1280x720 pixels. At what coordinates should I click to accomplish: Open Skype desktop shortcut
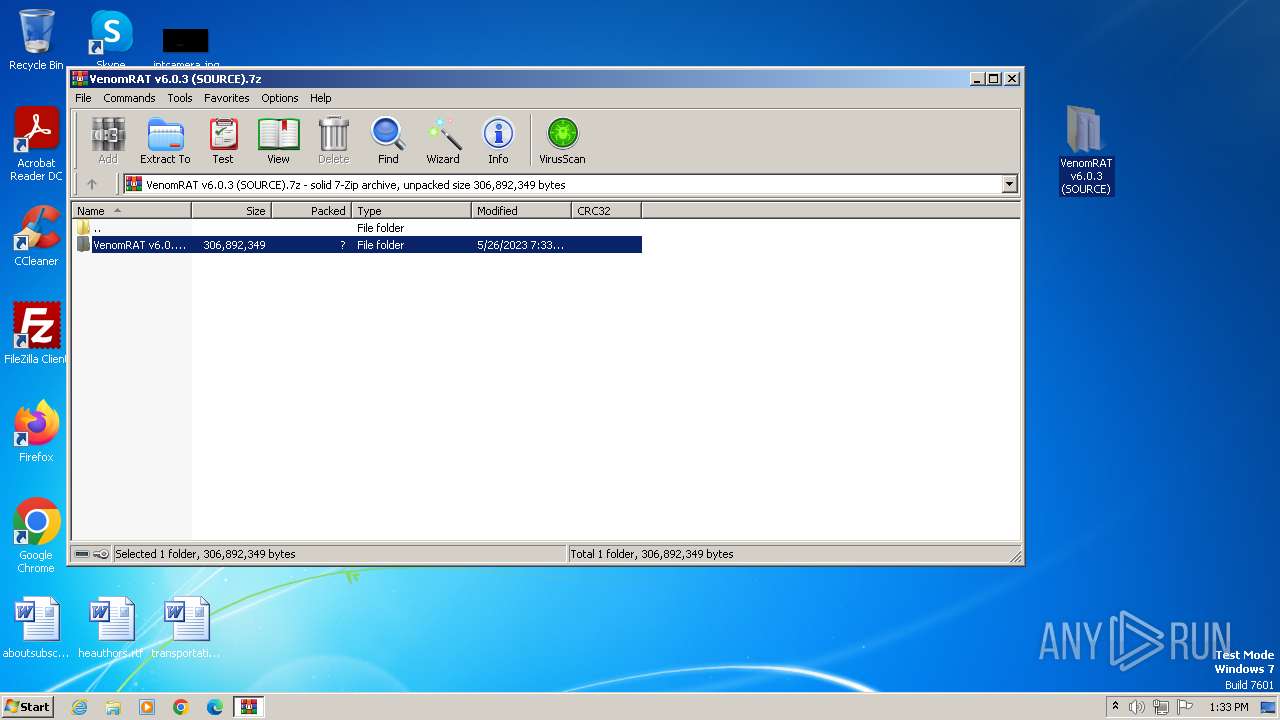click(111, 40)
